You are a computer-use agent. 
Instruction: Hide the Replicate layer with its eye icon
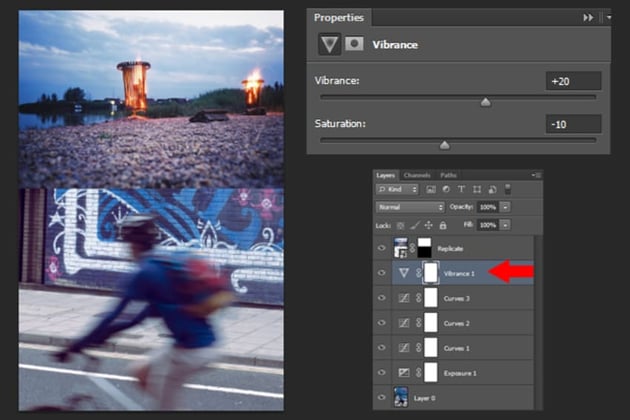point(382,248)
